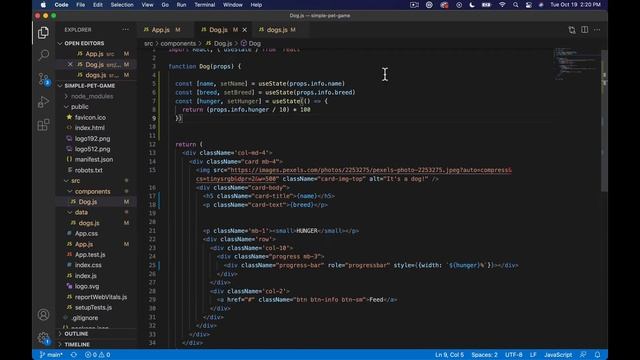640x360 pixels.
Task: Open the pexels image URL in code
Action: pyautogui.click(x=353, y=174)
